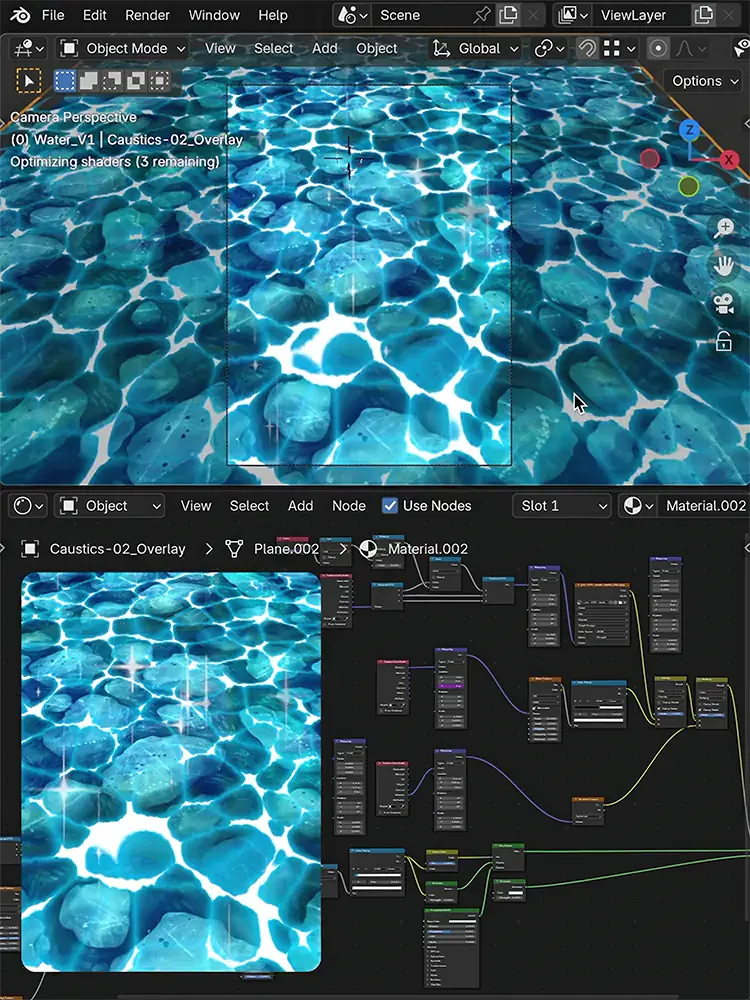Viewport: 750px width, 1000px height.
Task: Click the Scene name field
Action: [x=421, y=15]
